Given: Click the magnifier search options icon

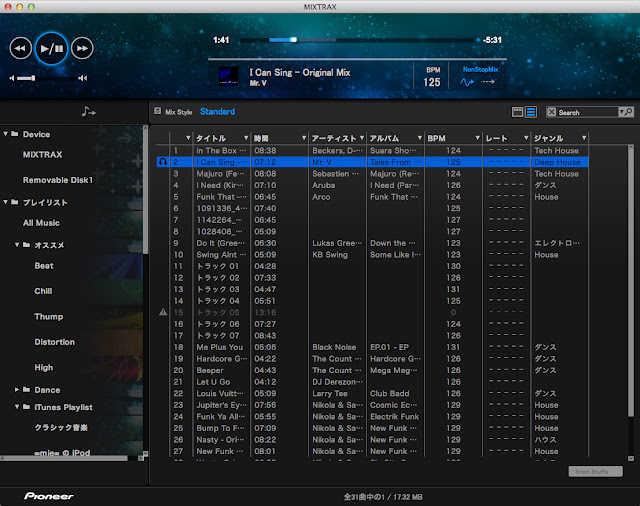Looking at the screenshot, I should coord(626,111).
